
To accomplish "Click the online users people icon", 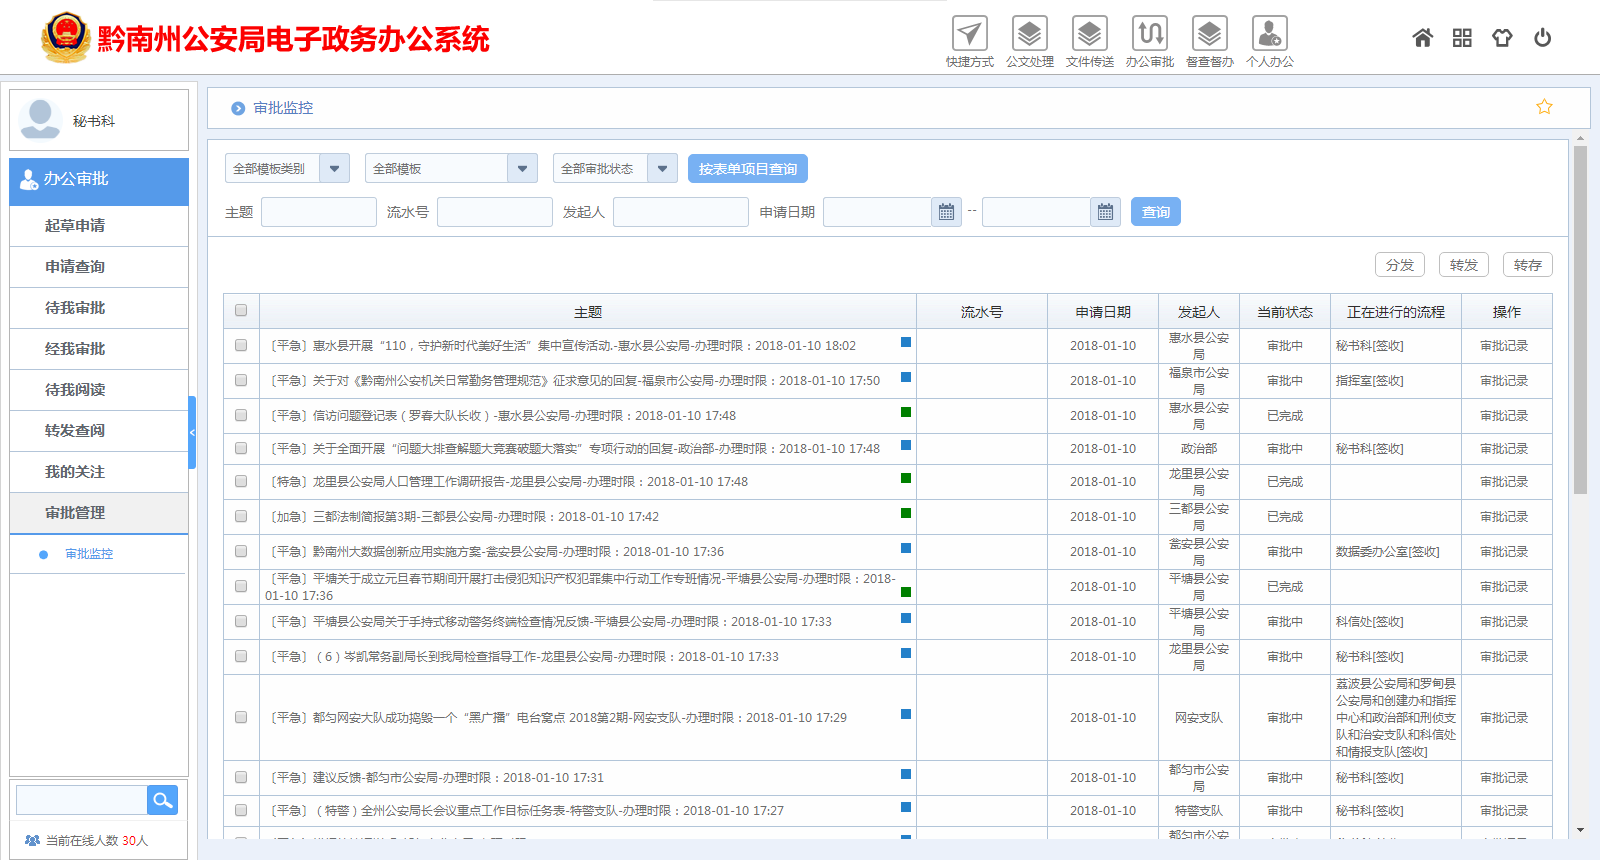I will point(32,841).
